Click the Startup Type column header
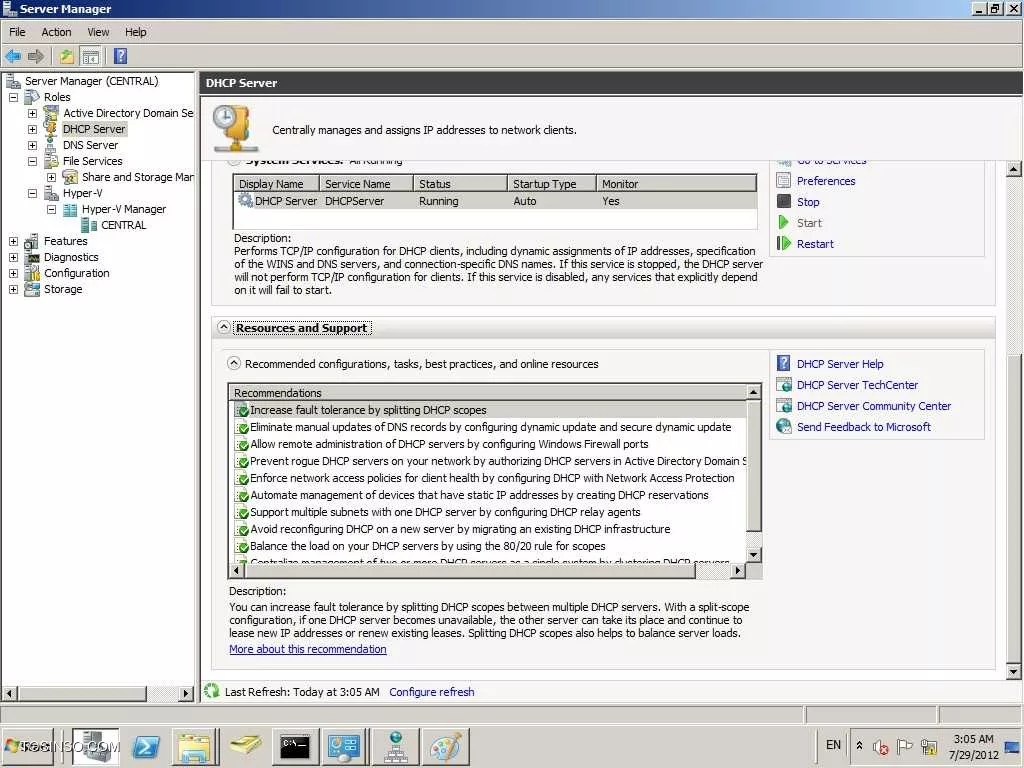Screen dimensions: 1024x768 click(551, 184)
